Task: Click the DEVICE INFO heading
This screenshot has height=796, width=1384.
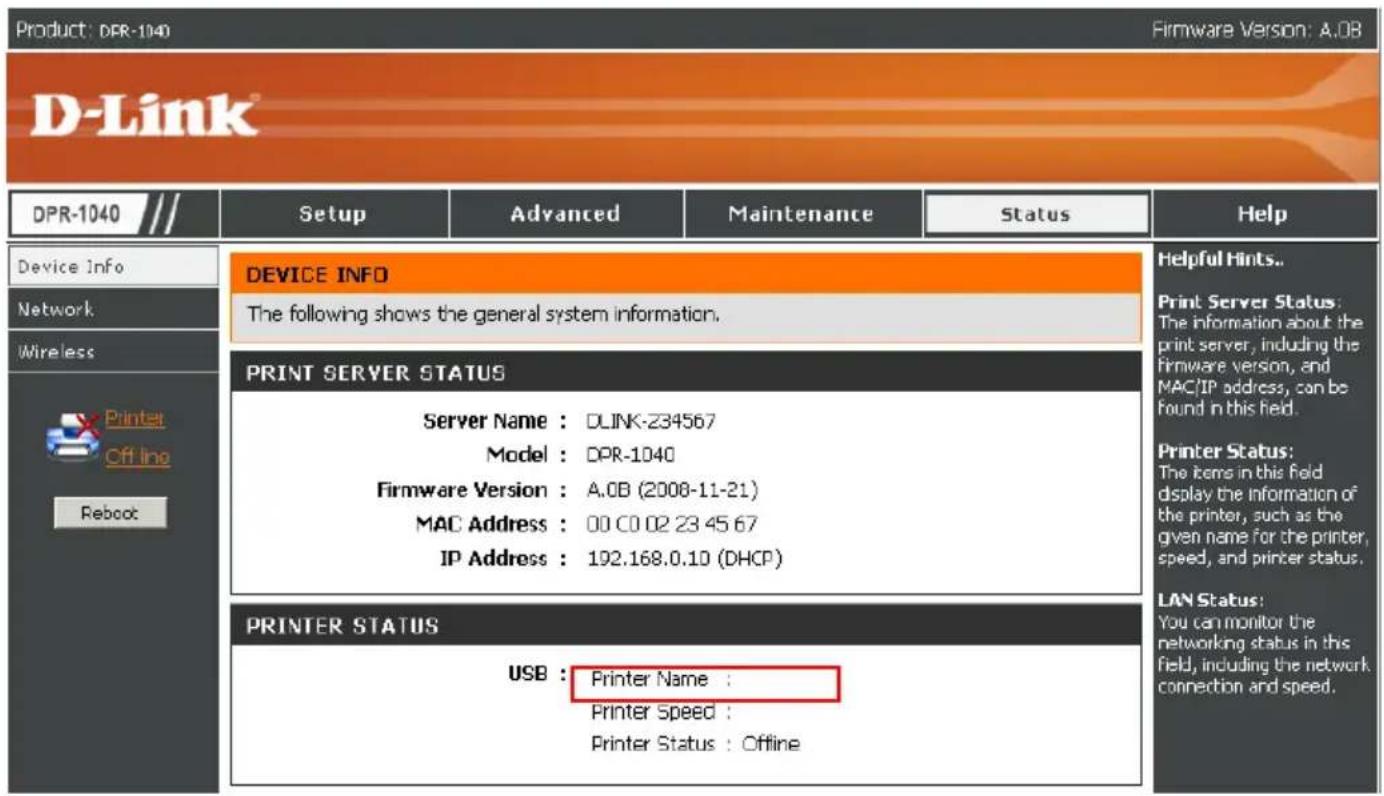Action: point(317,274)
